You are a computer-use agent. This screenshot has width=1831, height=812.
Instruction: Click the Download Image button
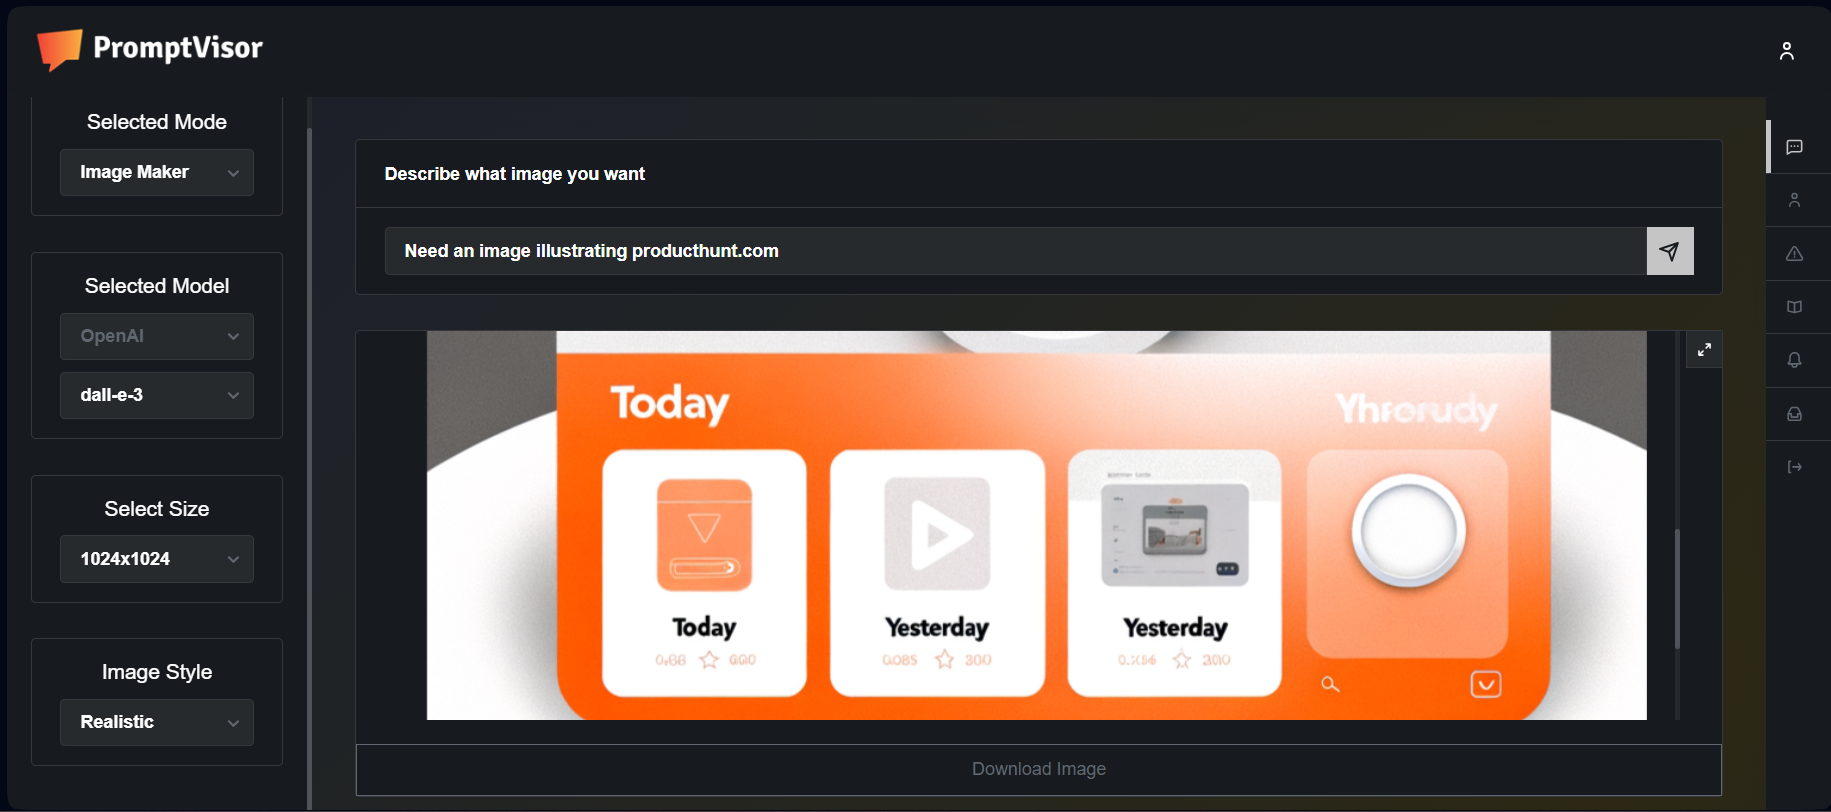(1038, 769)
